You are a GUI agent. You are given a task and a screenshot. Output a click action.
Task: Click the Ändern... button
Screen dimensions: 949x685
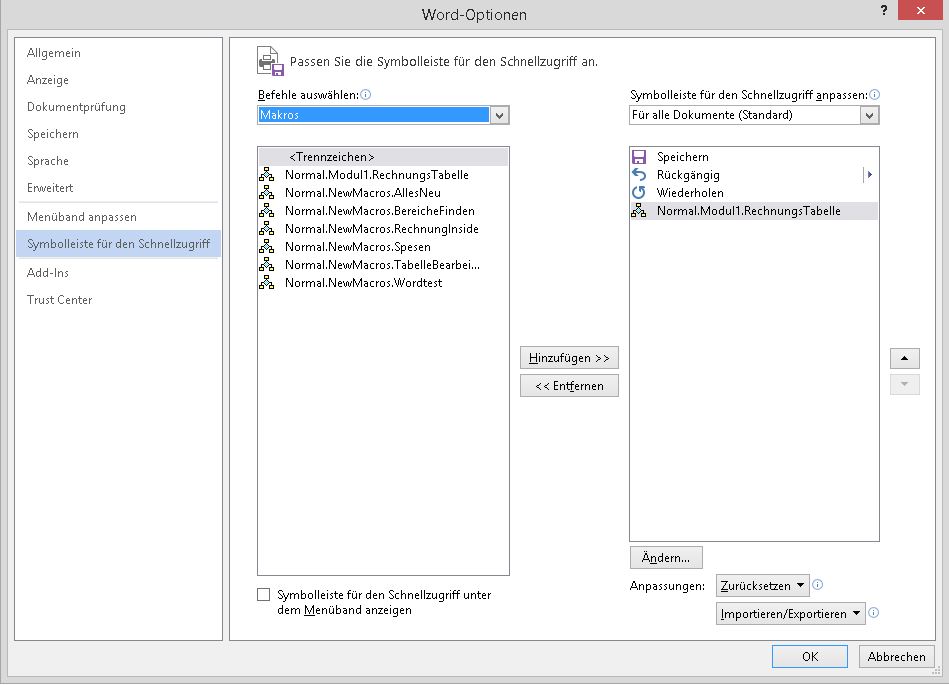click(666, 558)
